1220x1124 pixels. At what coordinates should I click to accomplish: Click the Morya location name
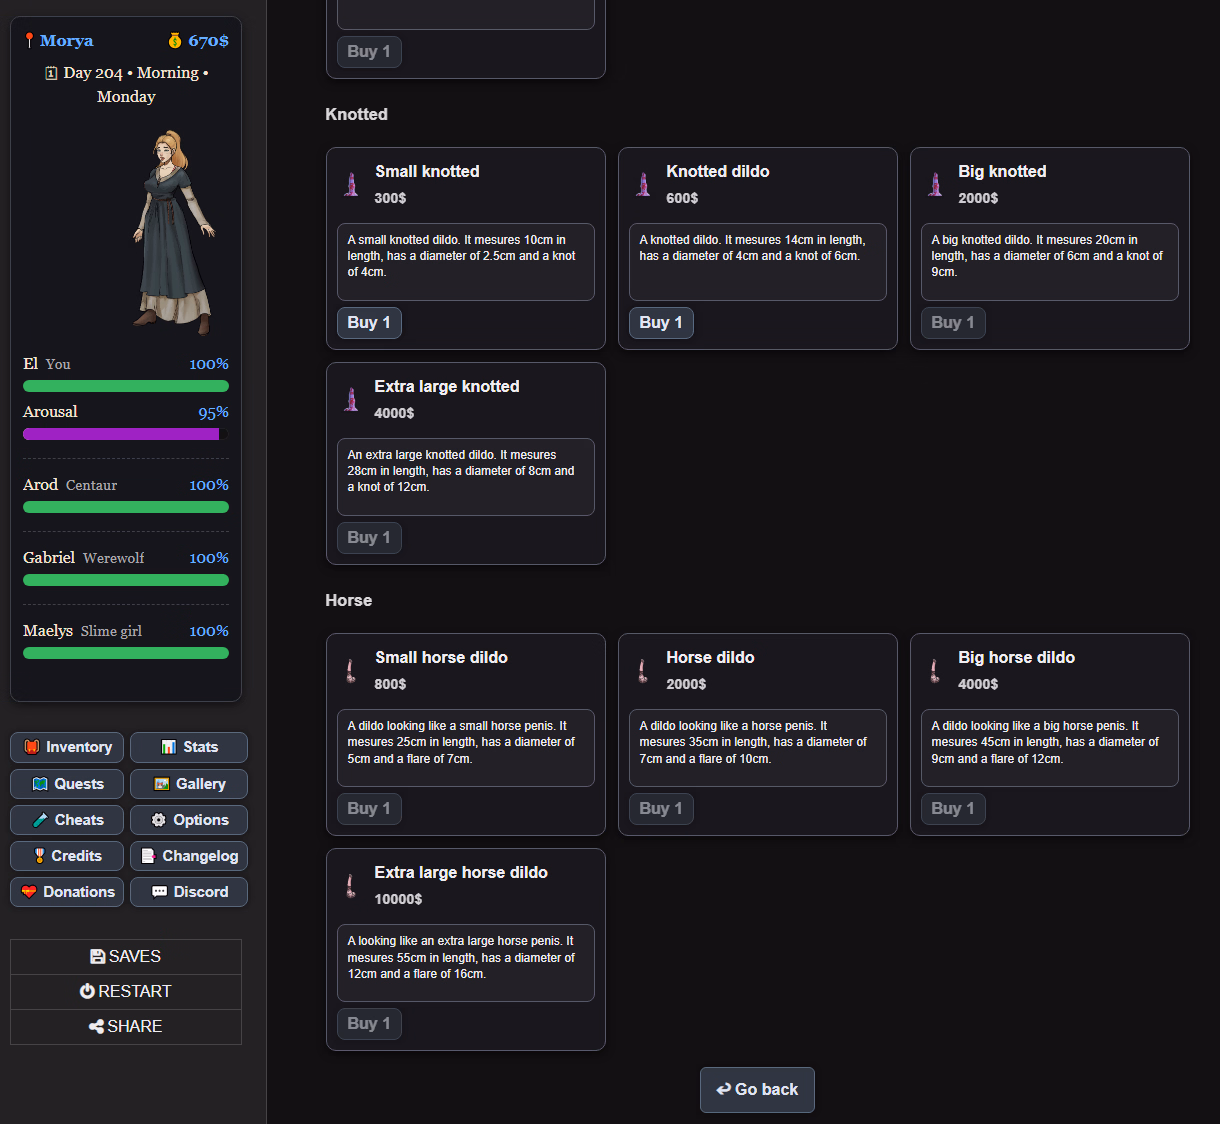click(66, 41)
